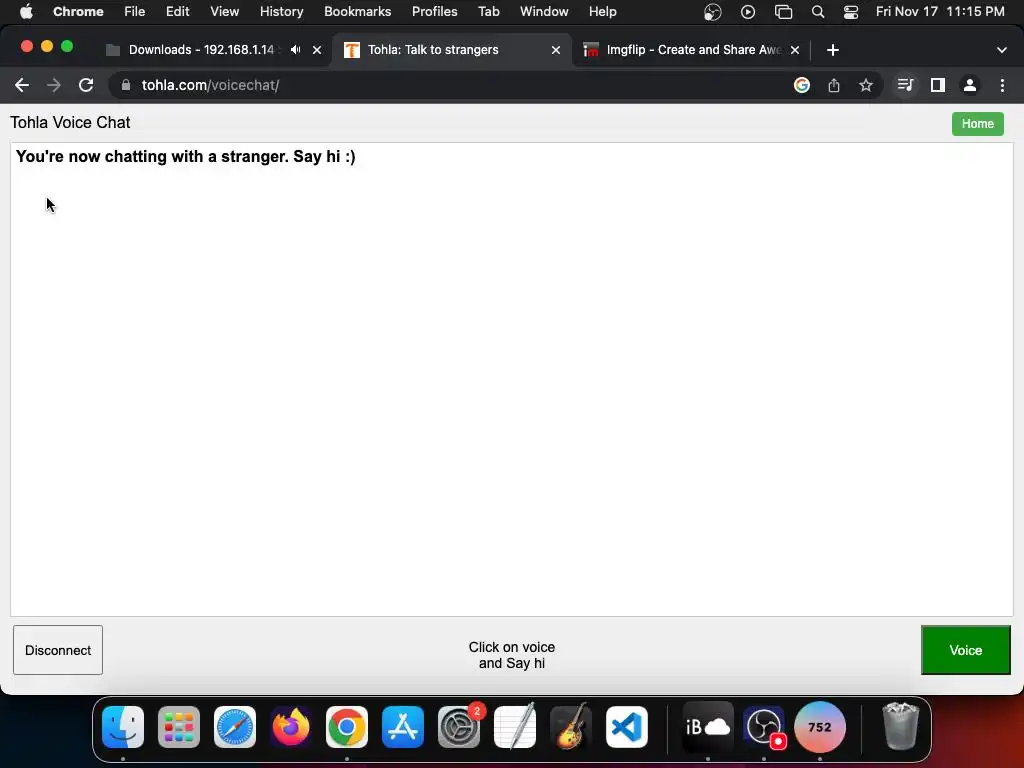The image size is (1024, 768).
Task: Toggle the Chrome side panel
Action: [x=938, y=85]
